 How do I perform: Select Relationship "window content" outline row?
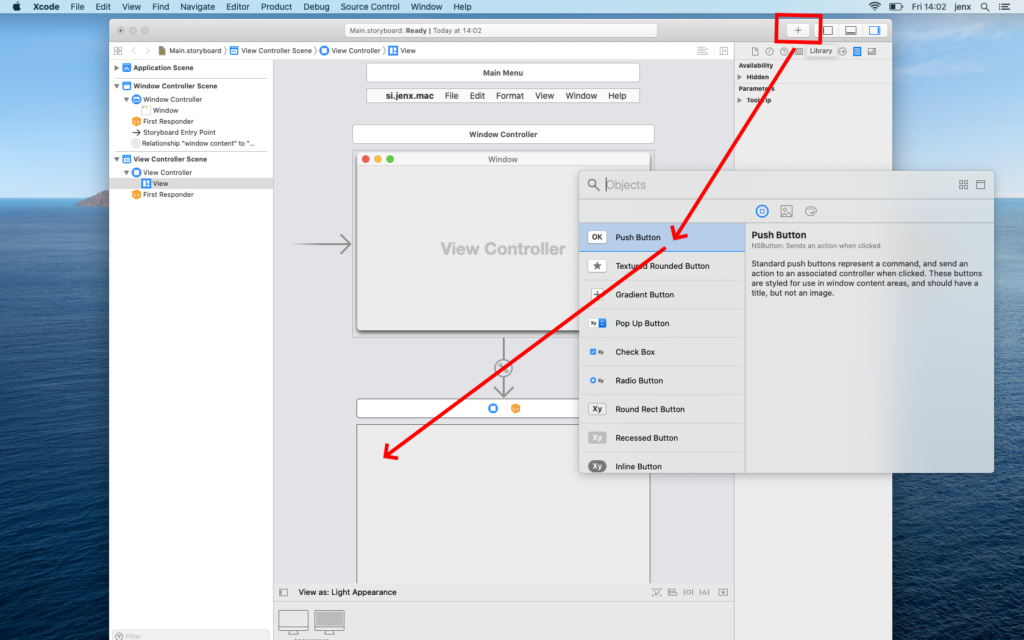point(191,144)
